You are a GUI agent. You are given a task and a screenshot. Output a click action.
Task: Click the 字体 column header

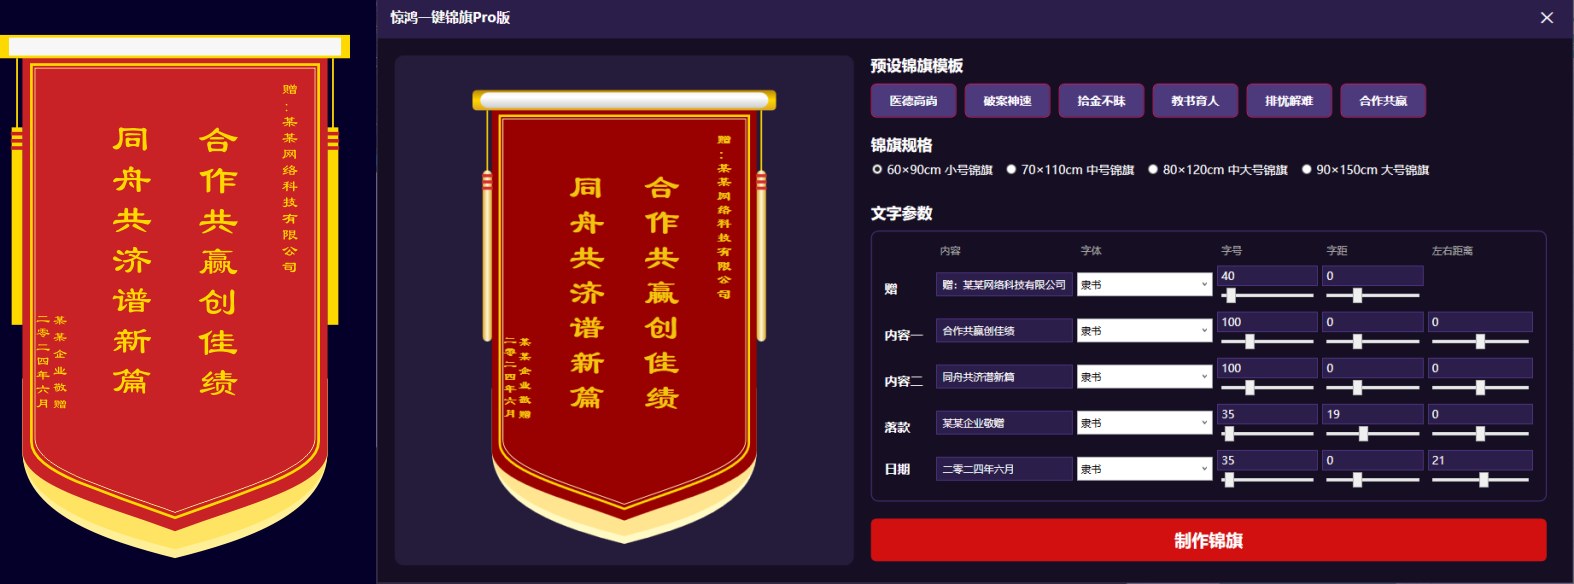(x=1091, y=251)
